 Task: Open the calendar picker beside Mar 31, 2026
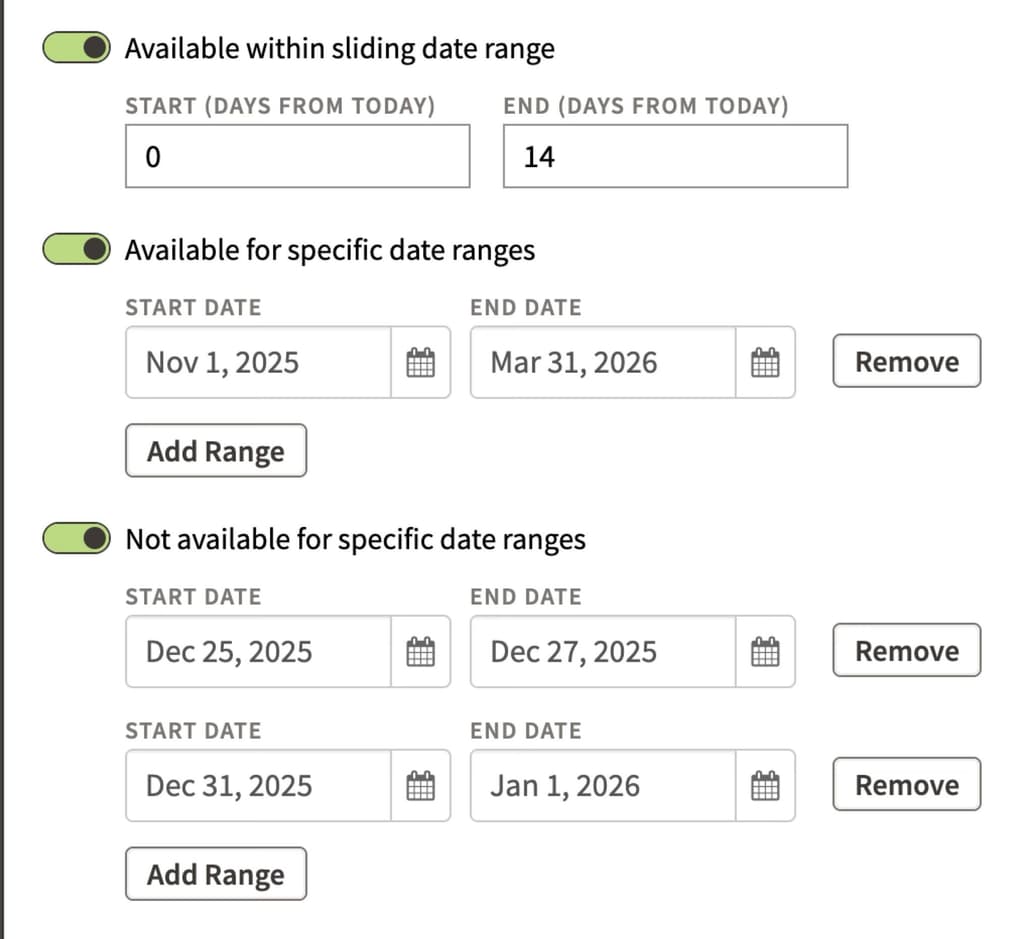click(x=765, y=362)
